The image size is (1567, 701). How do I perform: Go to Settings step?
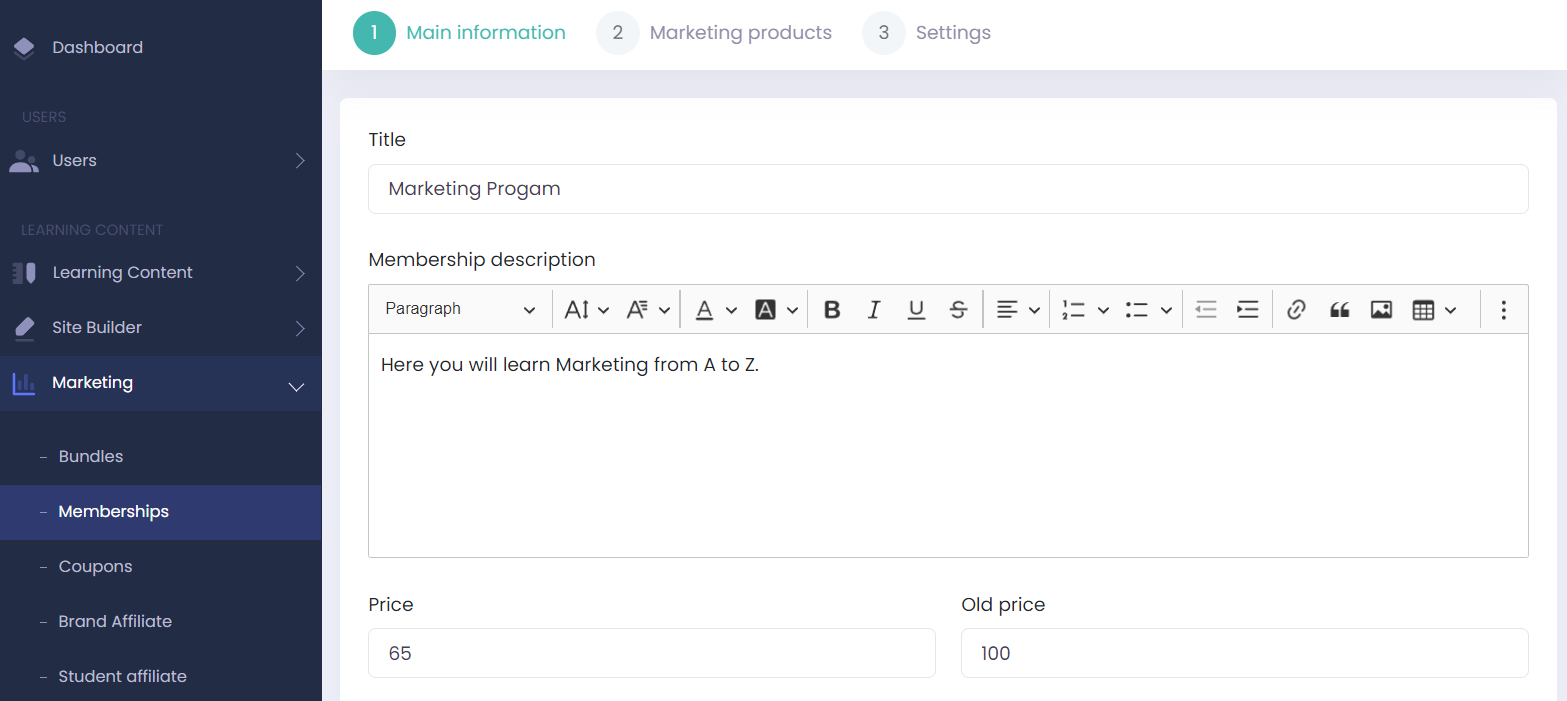[x=927, y=33]
